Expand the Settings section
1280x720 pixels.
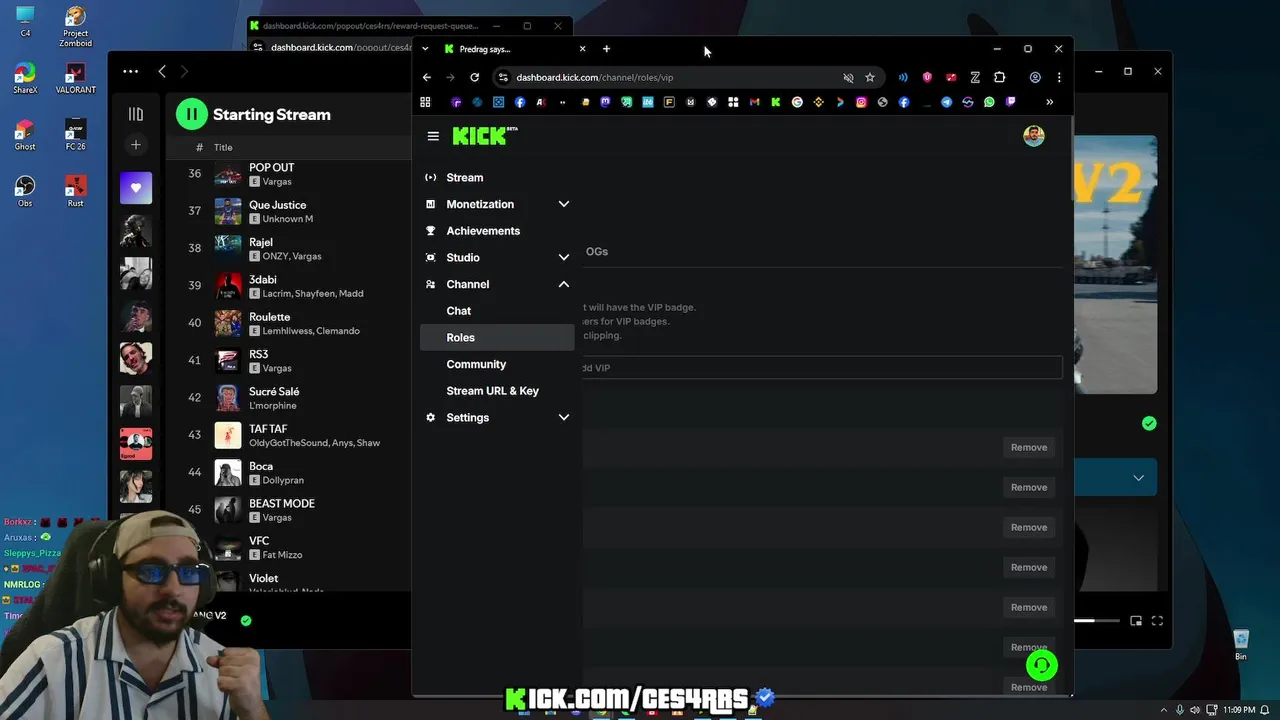point(564,417)
